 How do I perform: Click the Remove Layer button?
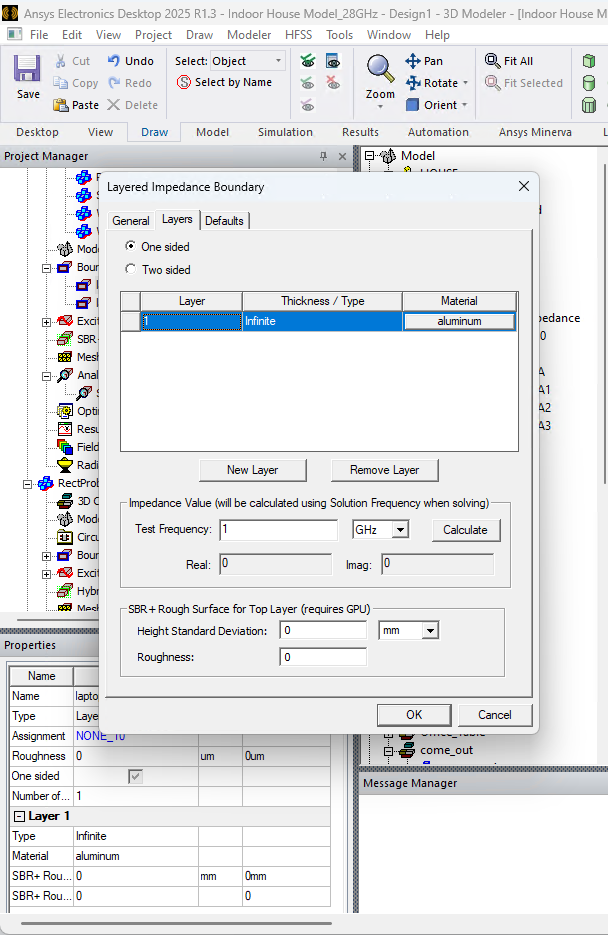coord(384,470)
